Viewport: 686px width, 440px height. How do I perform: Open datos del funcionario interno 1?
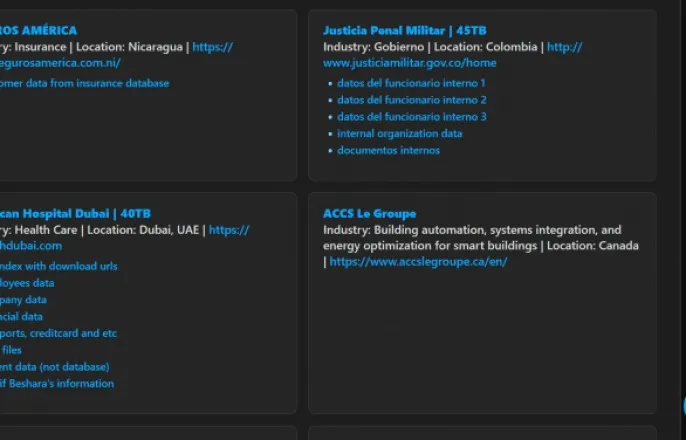click(411, 83)
